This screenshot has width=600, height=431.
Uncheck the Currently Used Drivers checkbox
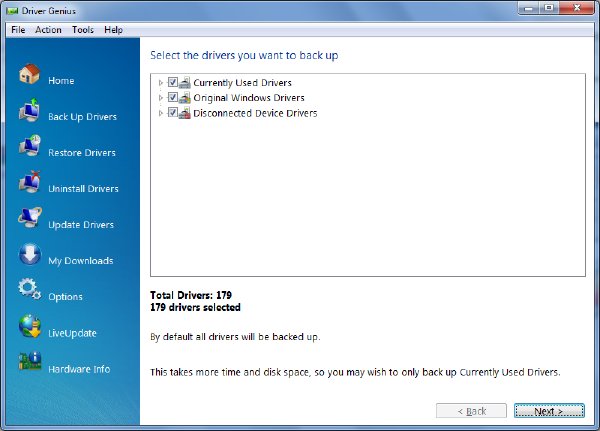[x=173, y=82]
